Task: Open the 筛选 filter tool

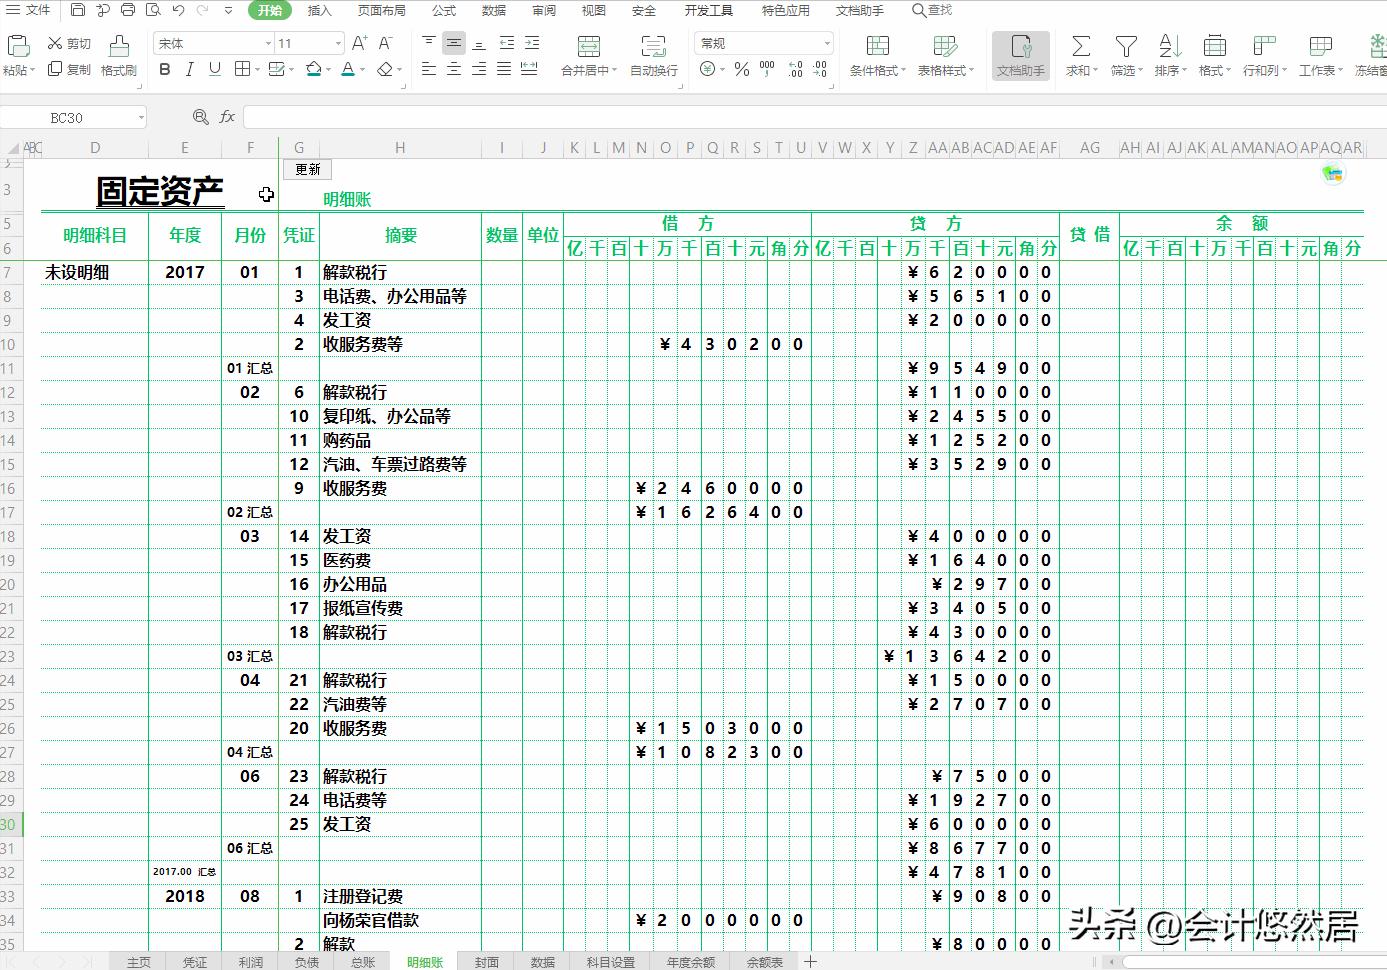Action: [1124, 57]
